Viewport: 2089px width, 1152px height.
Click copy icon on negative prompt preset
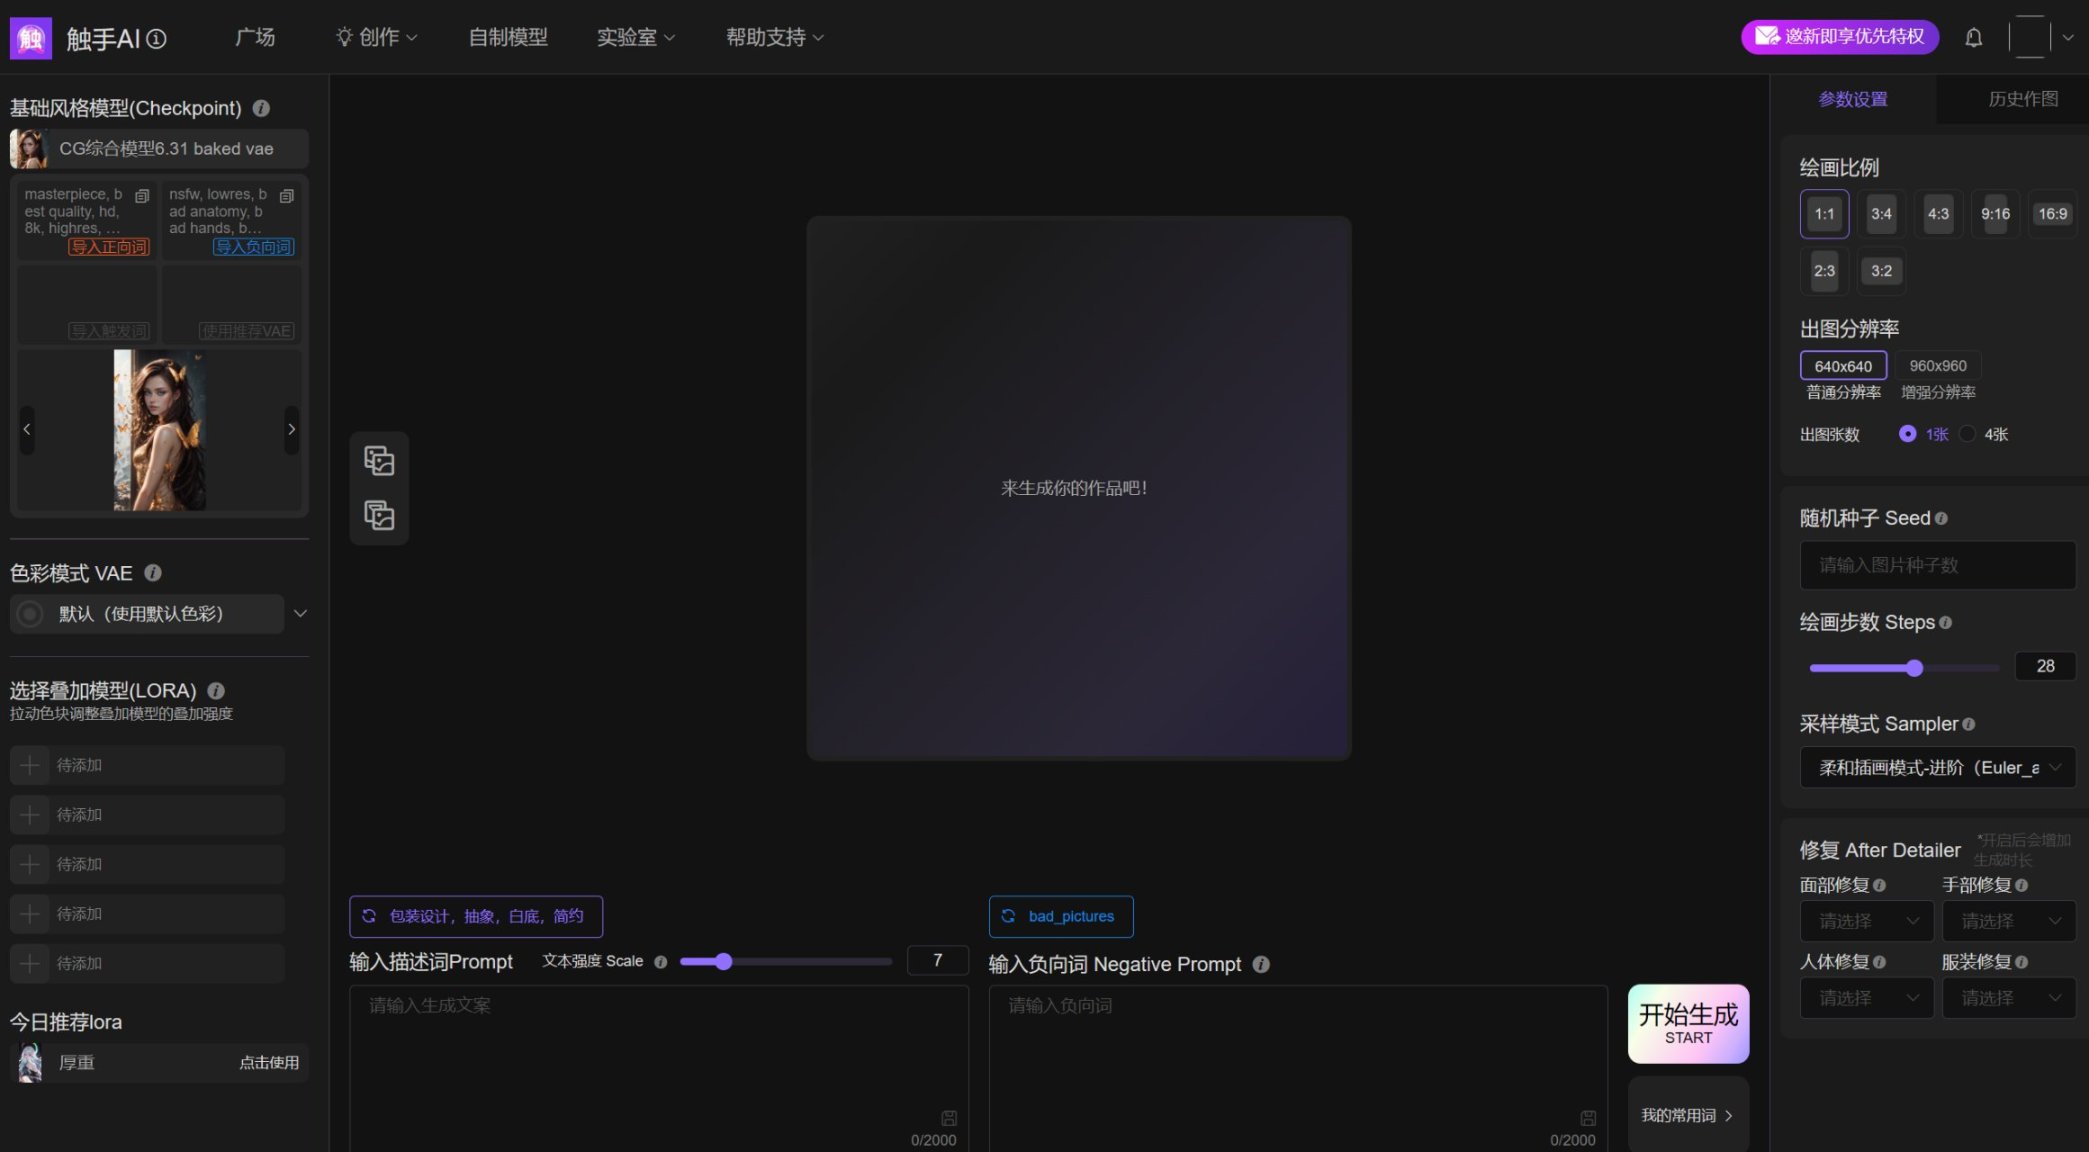click(x=287, y=196)
